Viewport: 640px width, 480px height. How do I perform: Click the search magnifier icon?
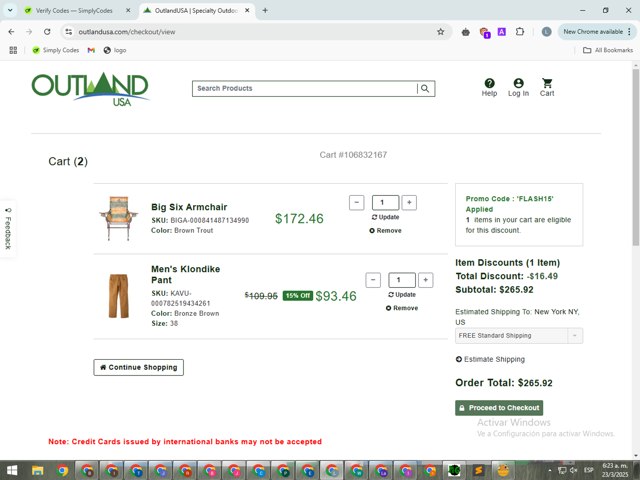pos(425,89)
